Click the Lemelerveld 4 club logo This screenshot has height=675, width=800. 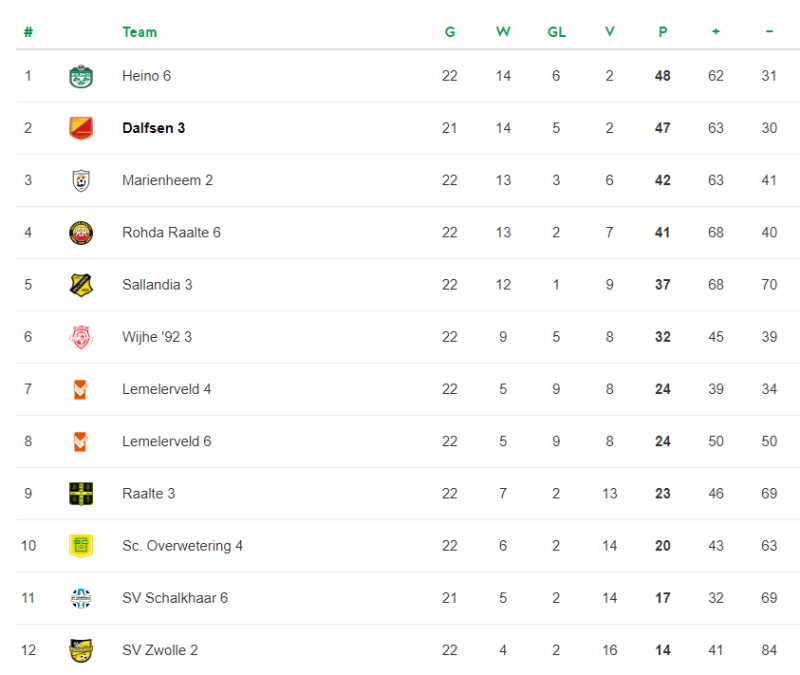click(x=81, y=389)
